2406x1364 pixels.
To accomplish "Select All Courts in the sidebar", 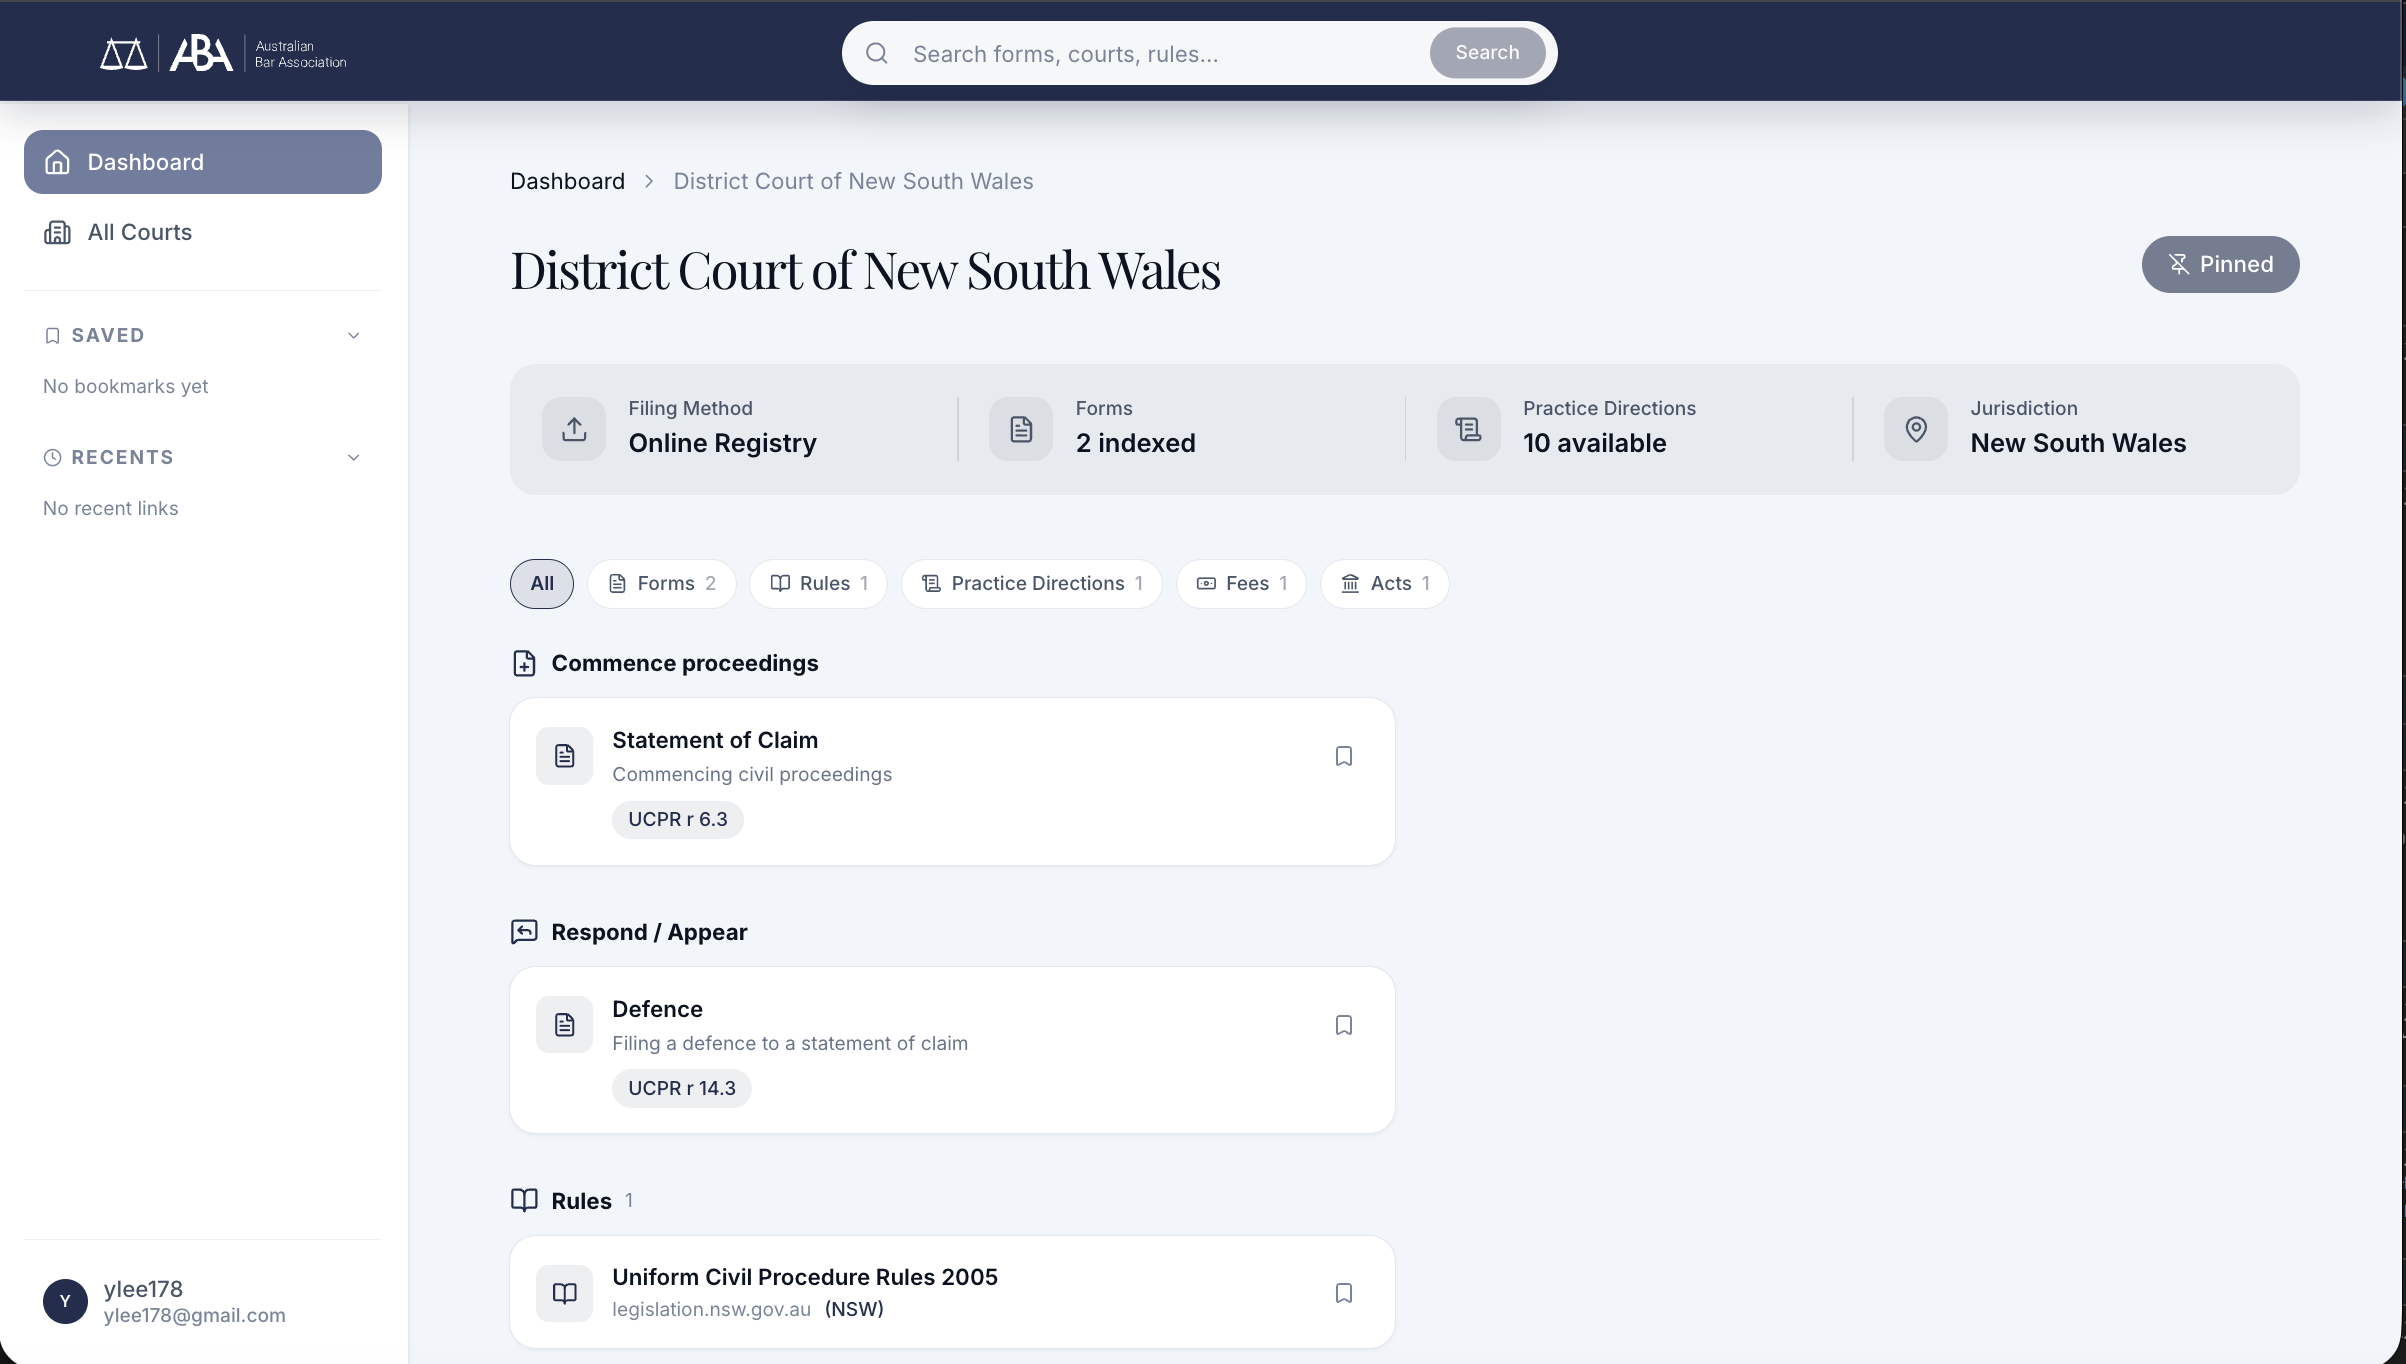I will [139, 231].
